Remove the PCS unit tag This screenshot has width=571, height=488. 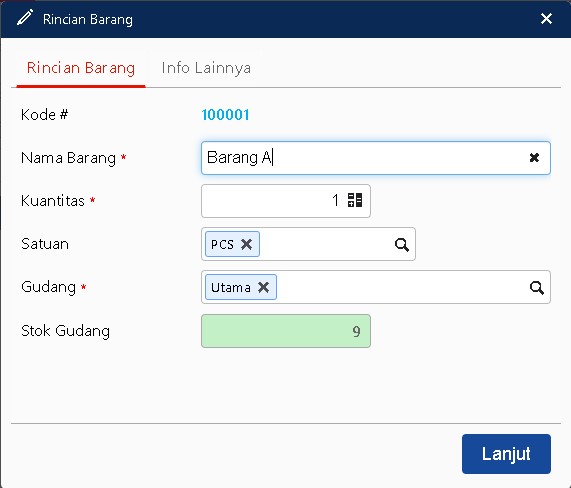[247, 244]
